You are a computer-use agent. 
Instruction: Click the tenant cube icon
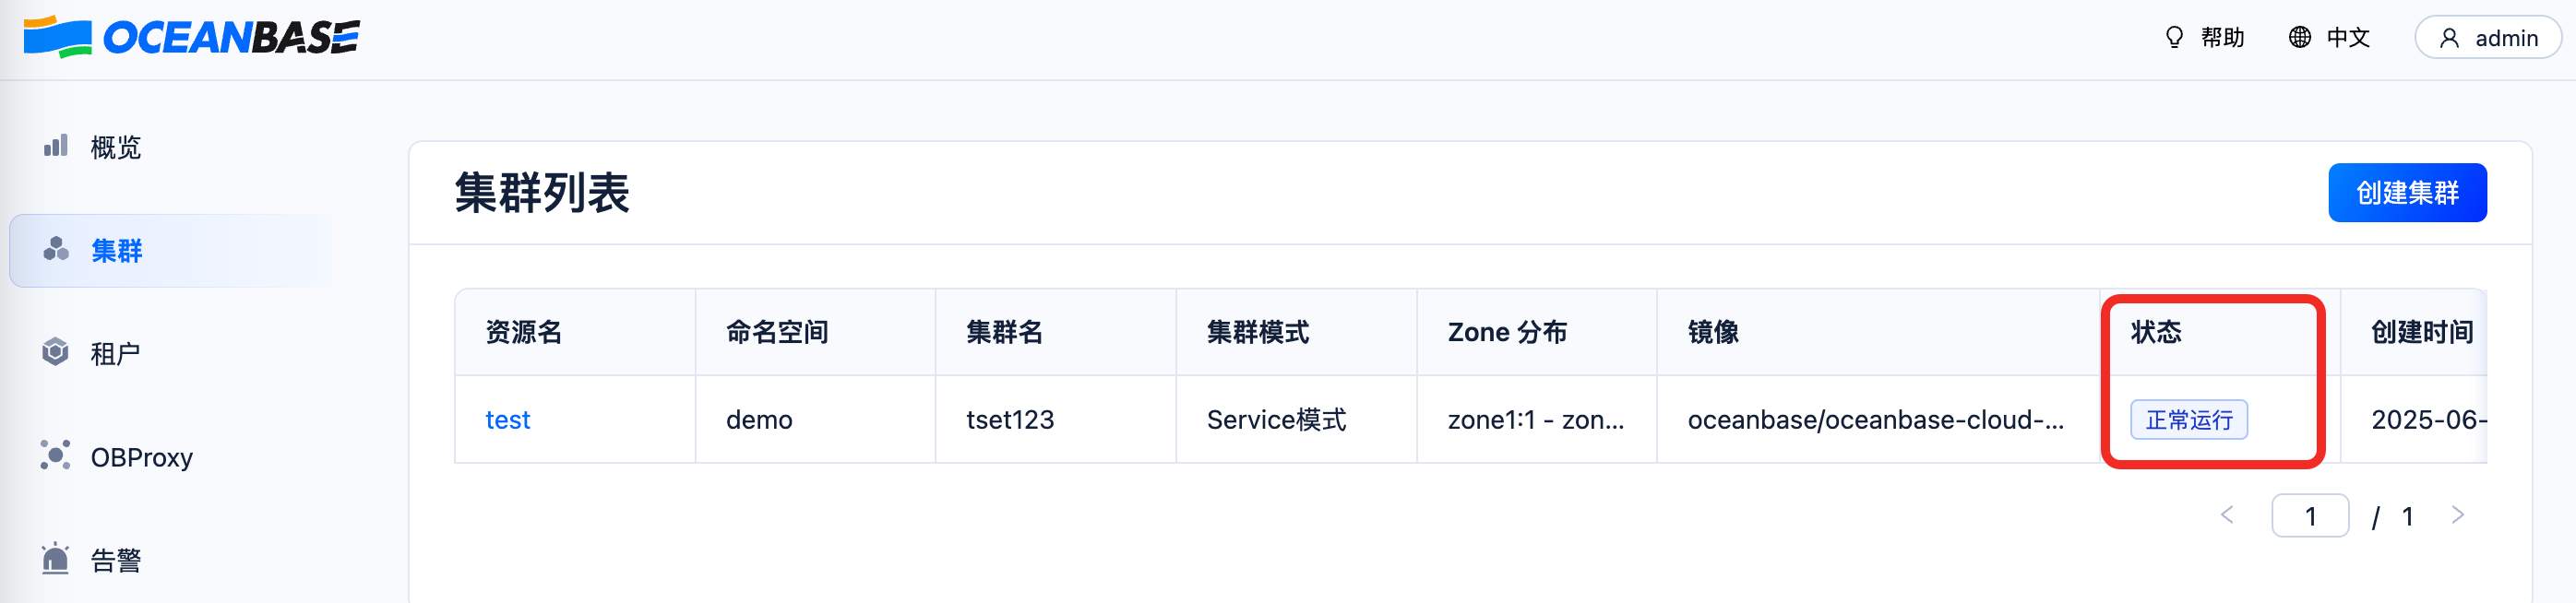[x=56, y=352]
